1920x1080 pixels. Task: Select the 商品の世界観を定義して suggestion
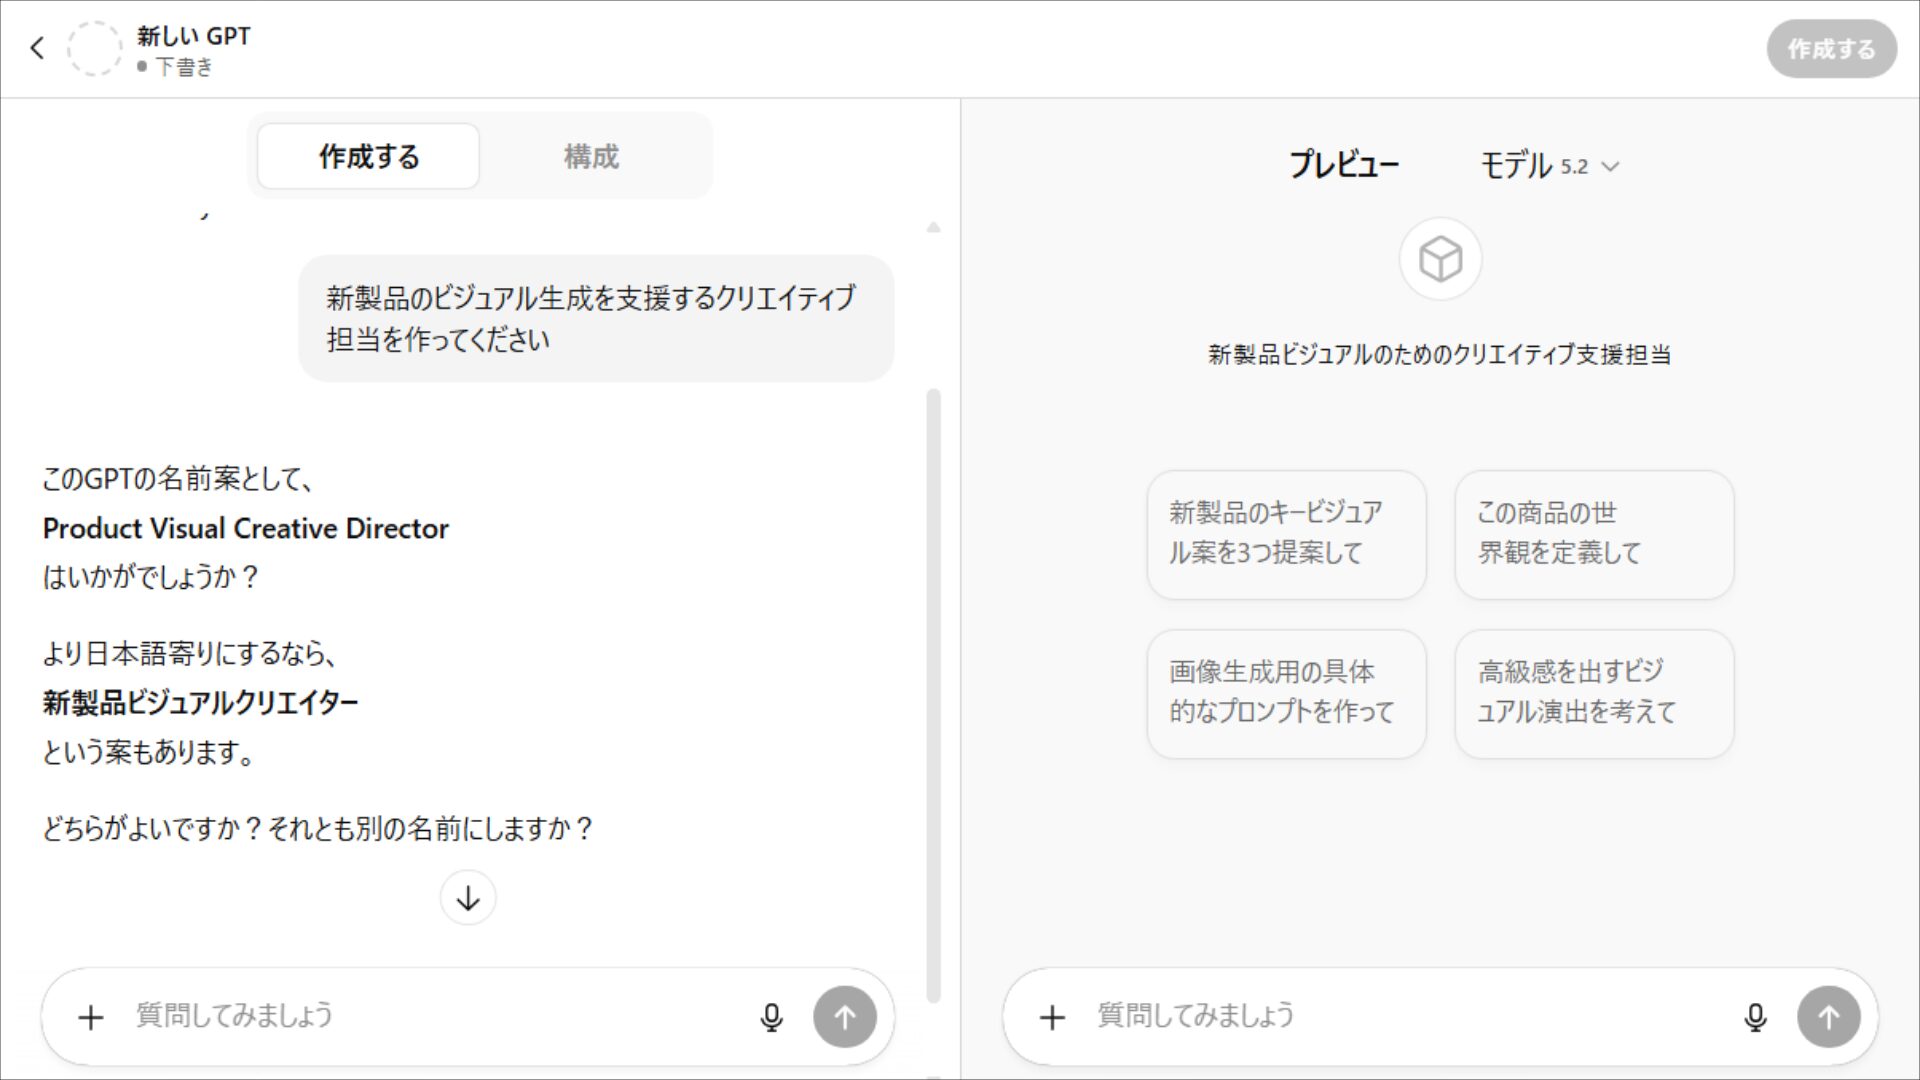1594,534
